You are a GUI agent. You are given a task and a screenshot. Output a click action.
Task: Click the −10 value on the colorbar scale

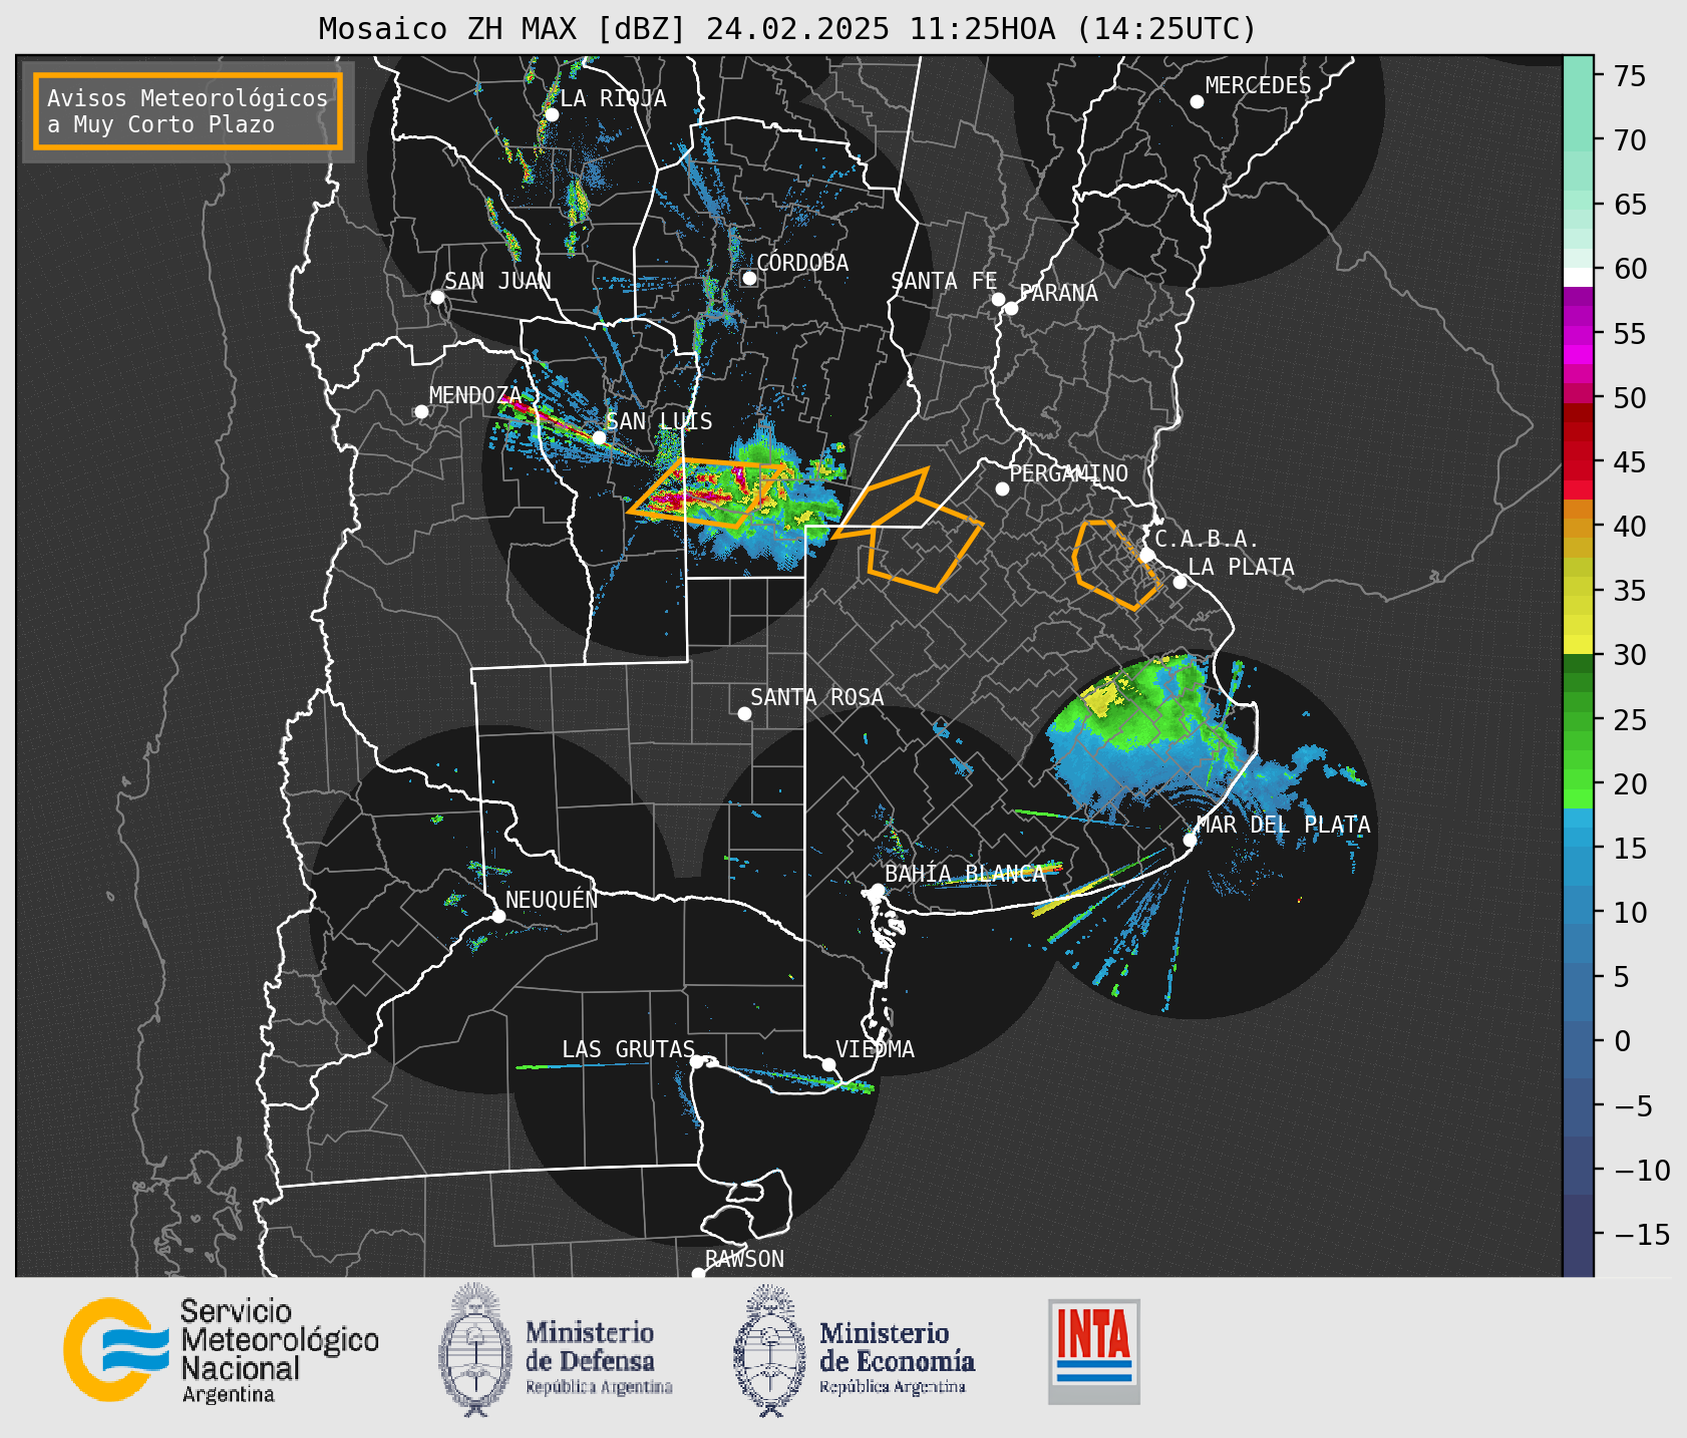pyautogui.click(x=1641, y=1170)
